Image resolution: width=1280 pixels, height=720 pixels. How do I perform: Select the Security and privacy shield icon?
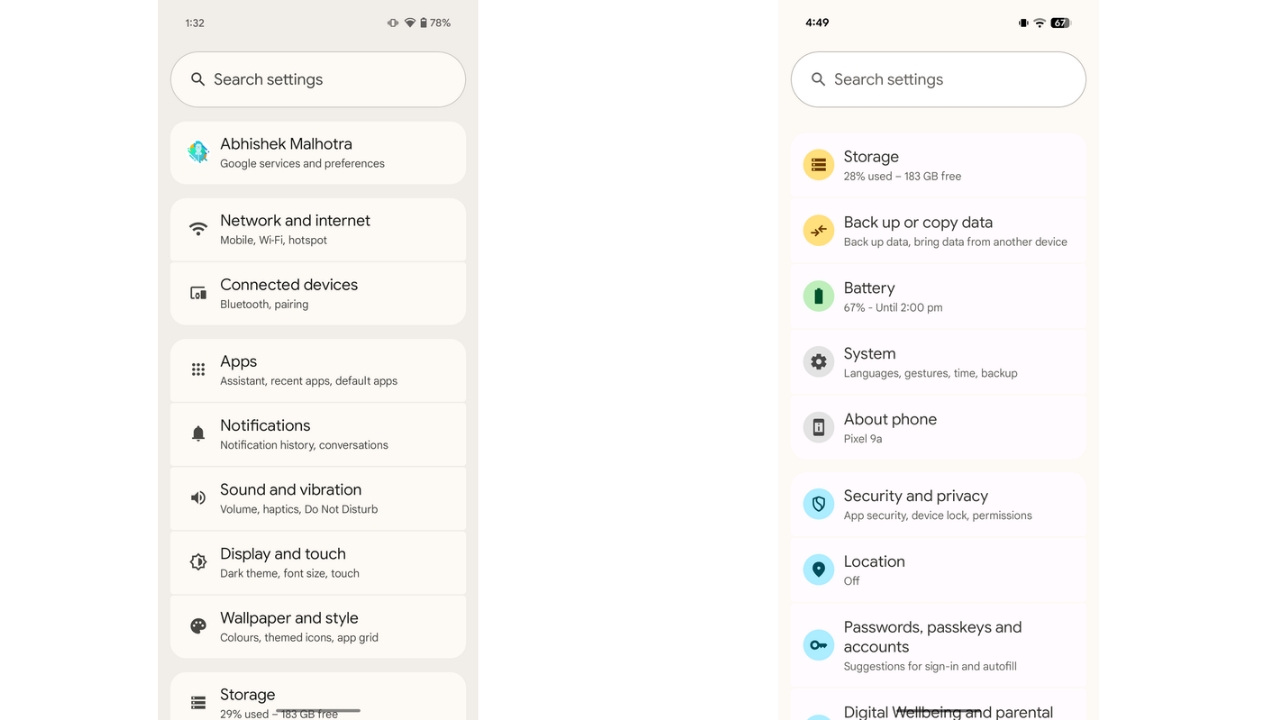point(818,503)
